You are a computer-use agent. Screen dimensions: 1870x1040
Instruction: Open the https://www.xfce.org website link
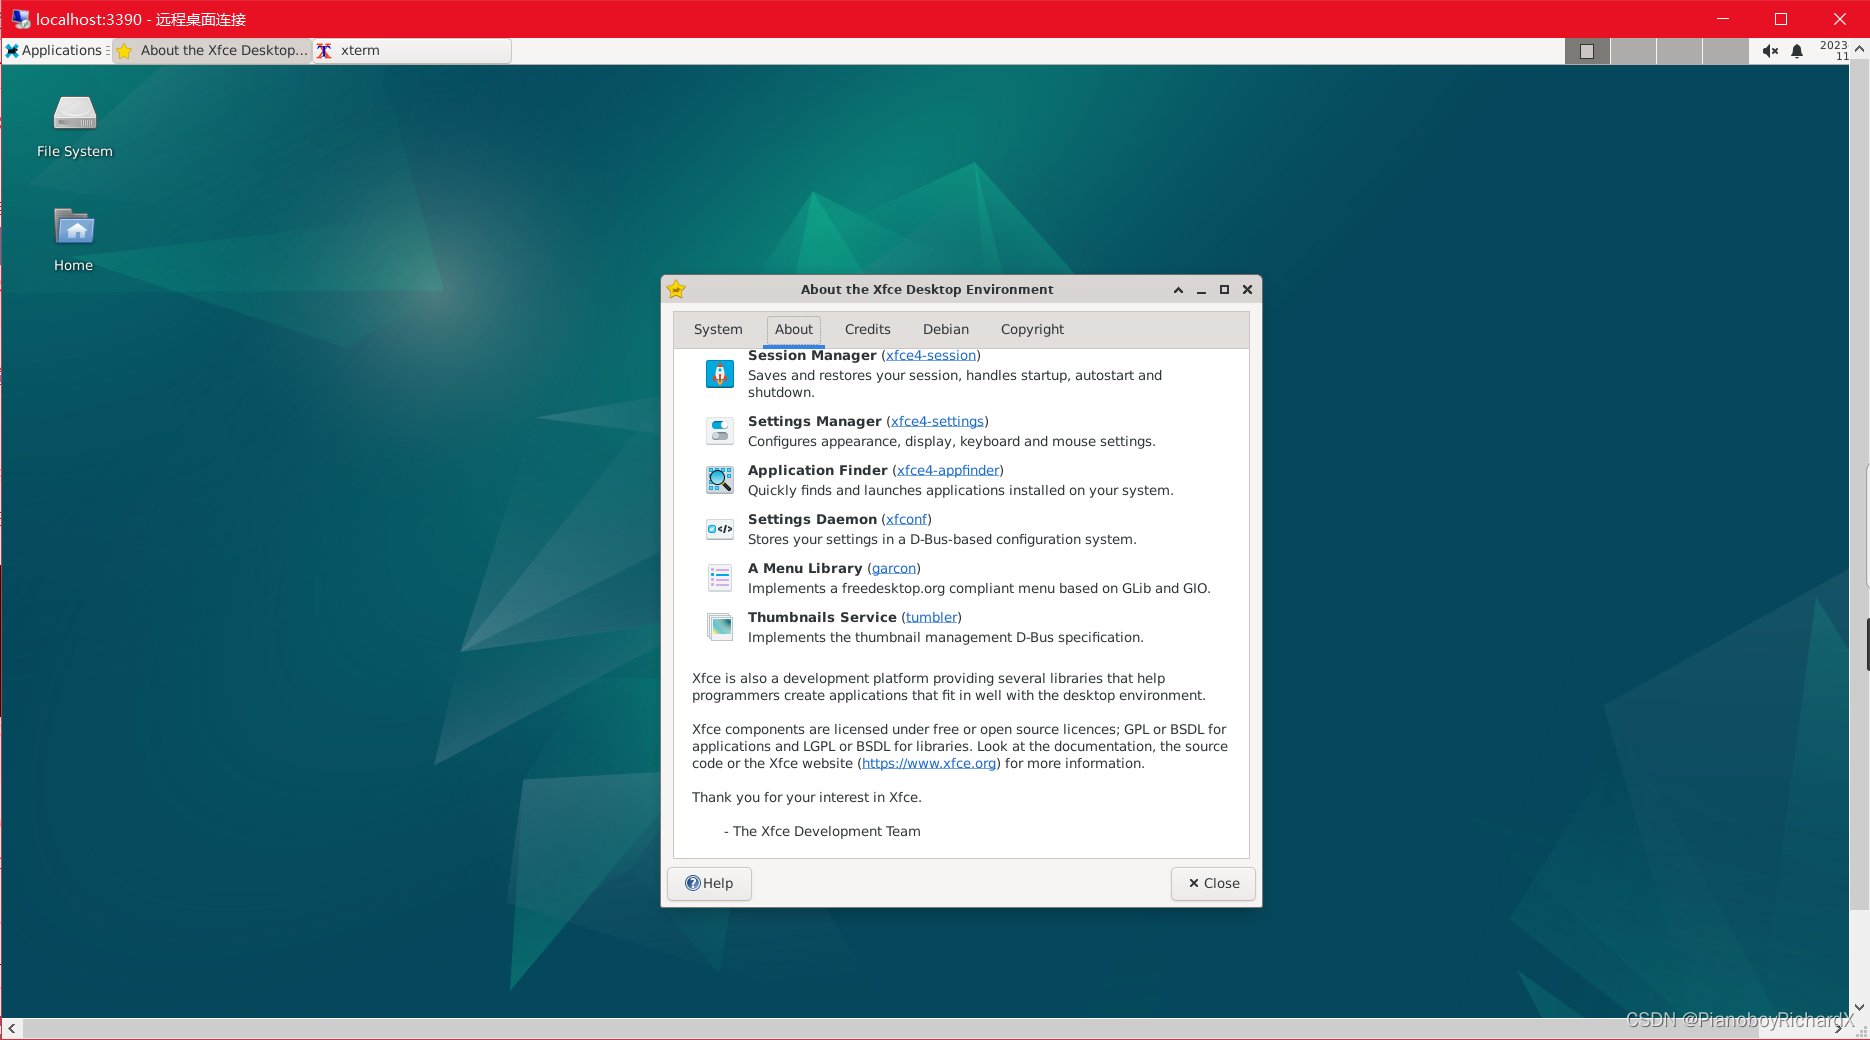click(x=929, y=764)
